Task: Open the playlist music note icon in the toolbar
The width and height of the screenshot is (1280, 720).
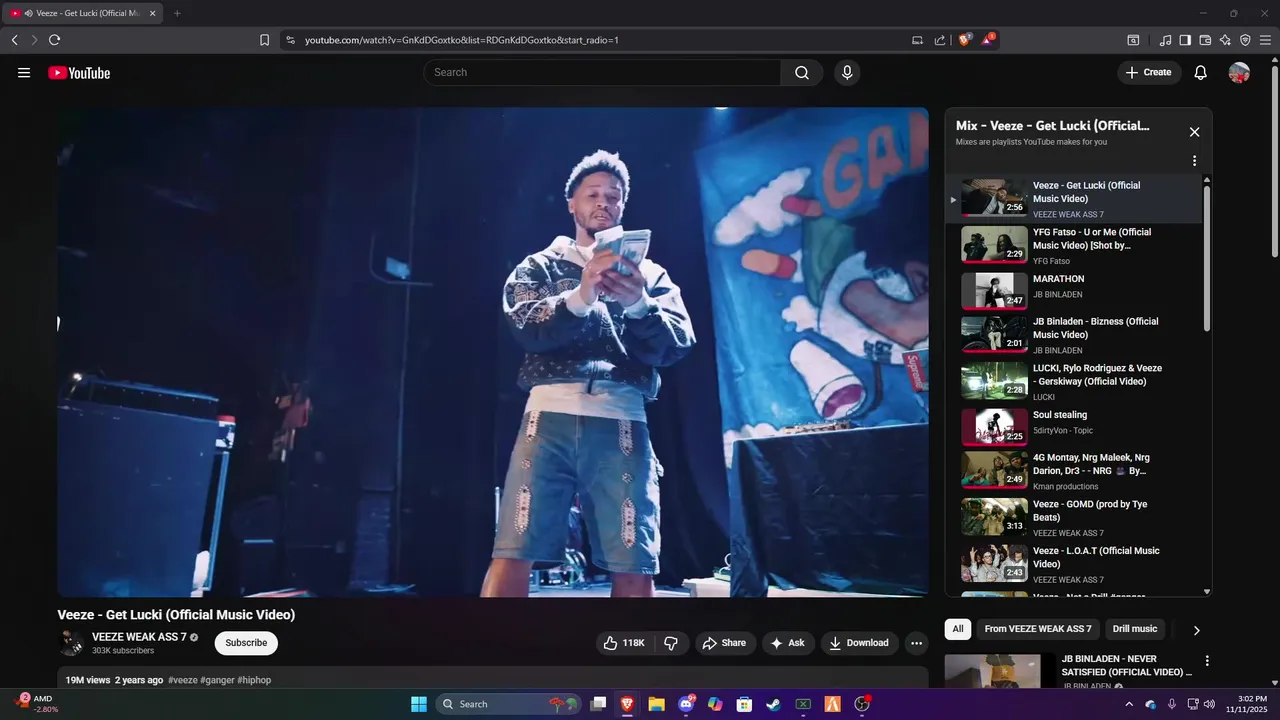Action: point(1165,40)
